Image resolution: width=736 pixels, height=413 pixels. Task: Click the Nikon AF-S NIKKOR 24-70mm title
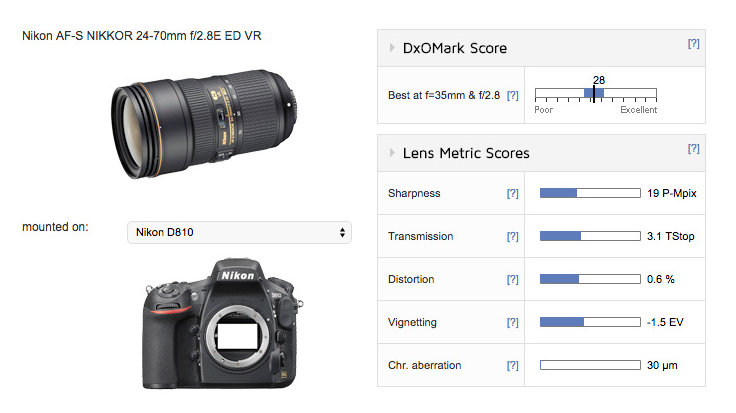(x=142, y=36)
